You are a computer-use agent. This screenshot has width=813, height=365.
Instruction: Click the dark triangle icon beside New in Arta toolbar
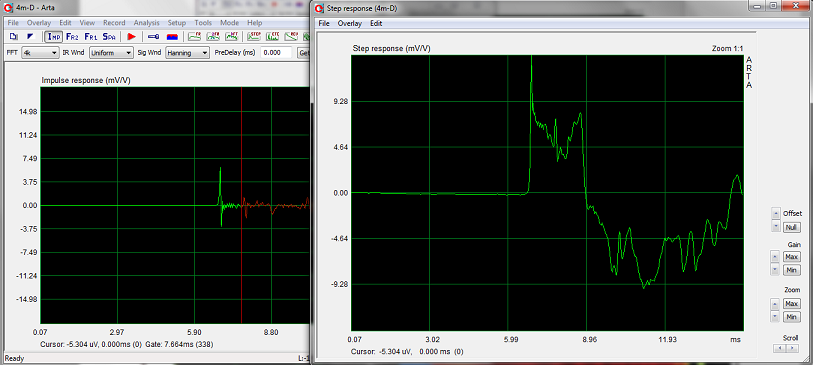[30, 36]
